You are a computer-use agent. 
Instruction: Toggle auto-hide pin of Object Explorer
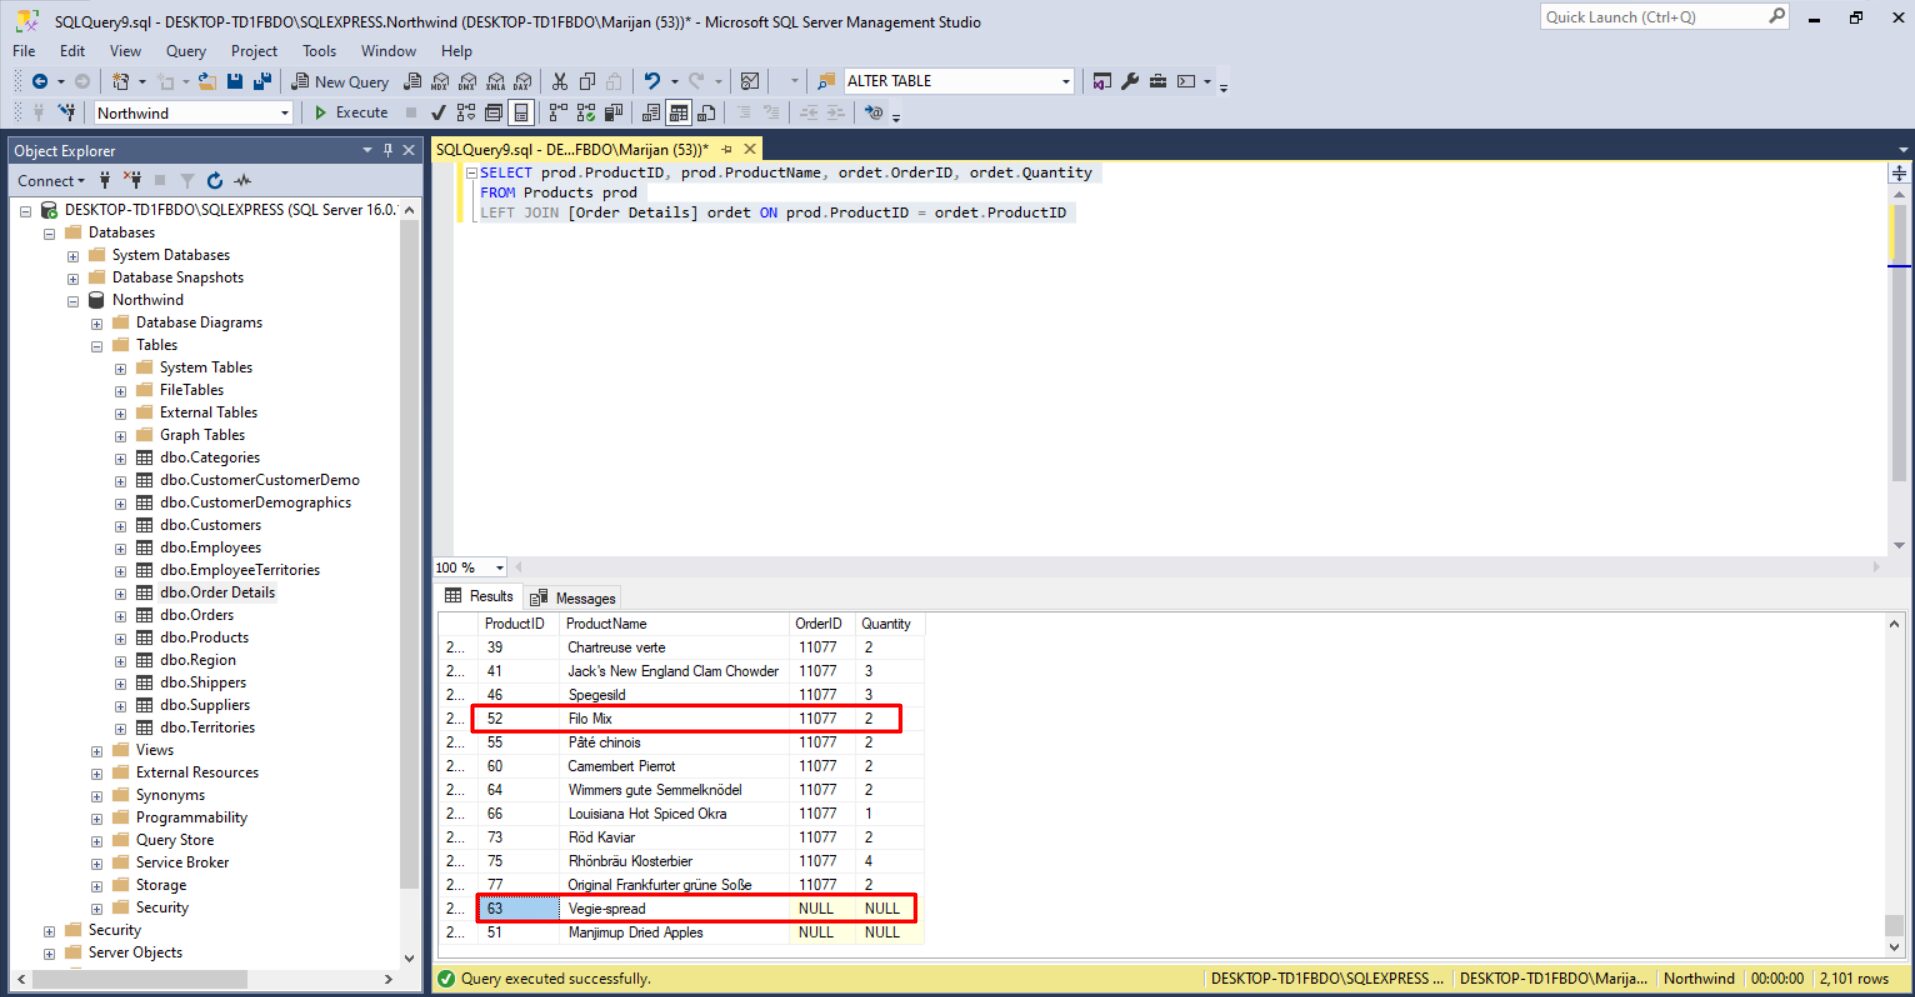click(x=388, y=150)
